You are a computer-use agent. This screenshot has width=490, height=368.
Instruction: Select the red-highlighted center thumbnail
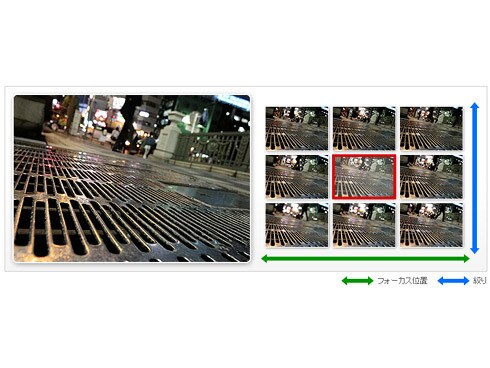click(x=364, y=177)
